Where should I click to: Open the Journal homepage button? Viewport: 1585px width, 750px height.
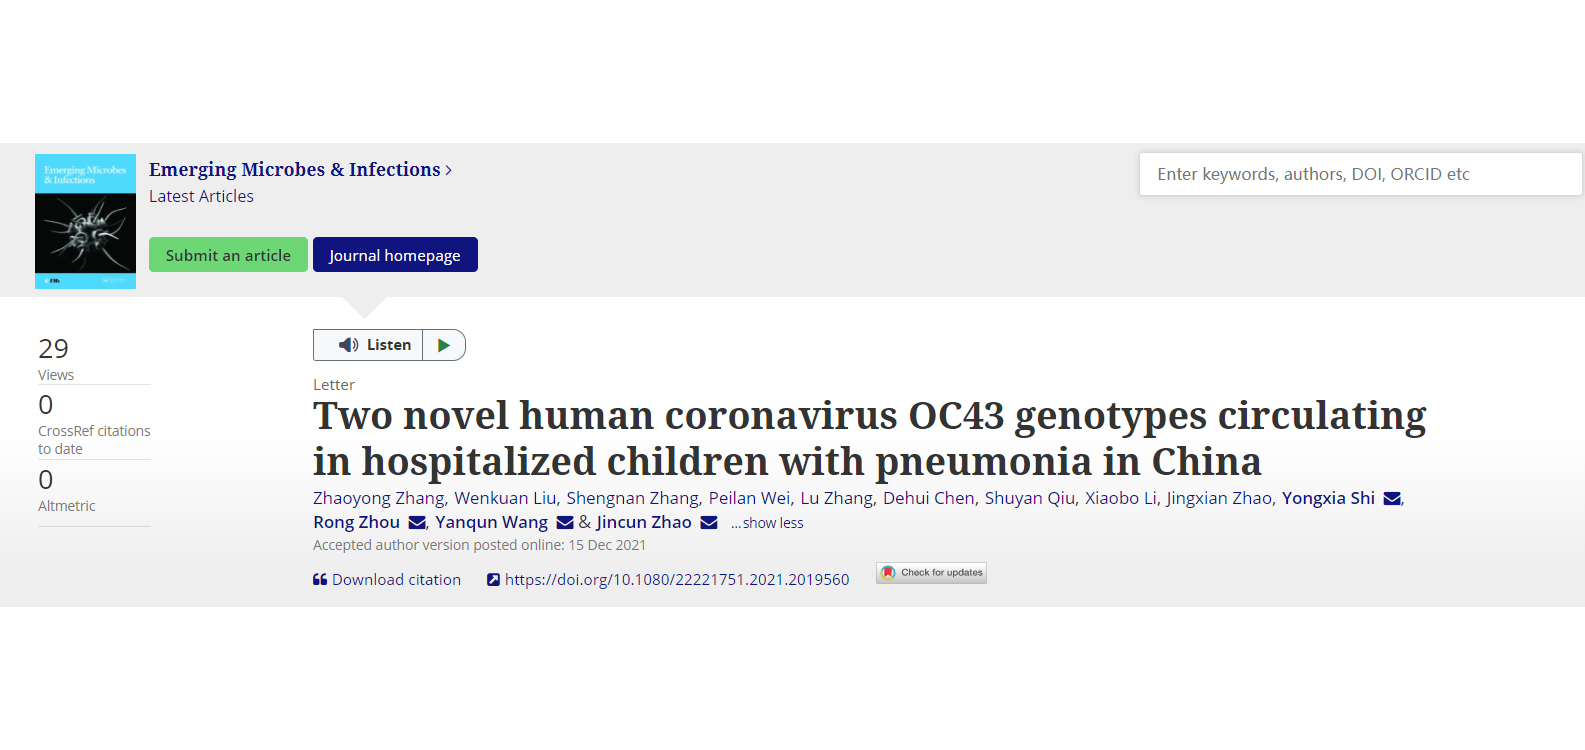pos(395,255)
